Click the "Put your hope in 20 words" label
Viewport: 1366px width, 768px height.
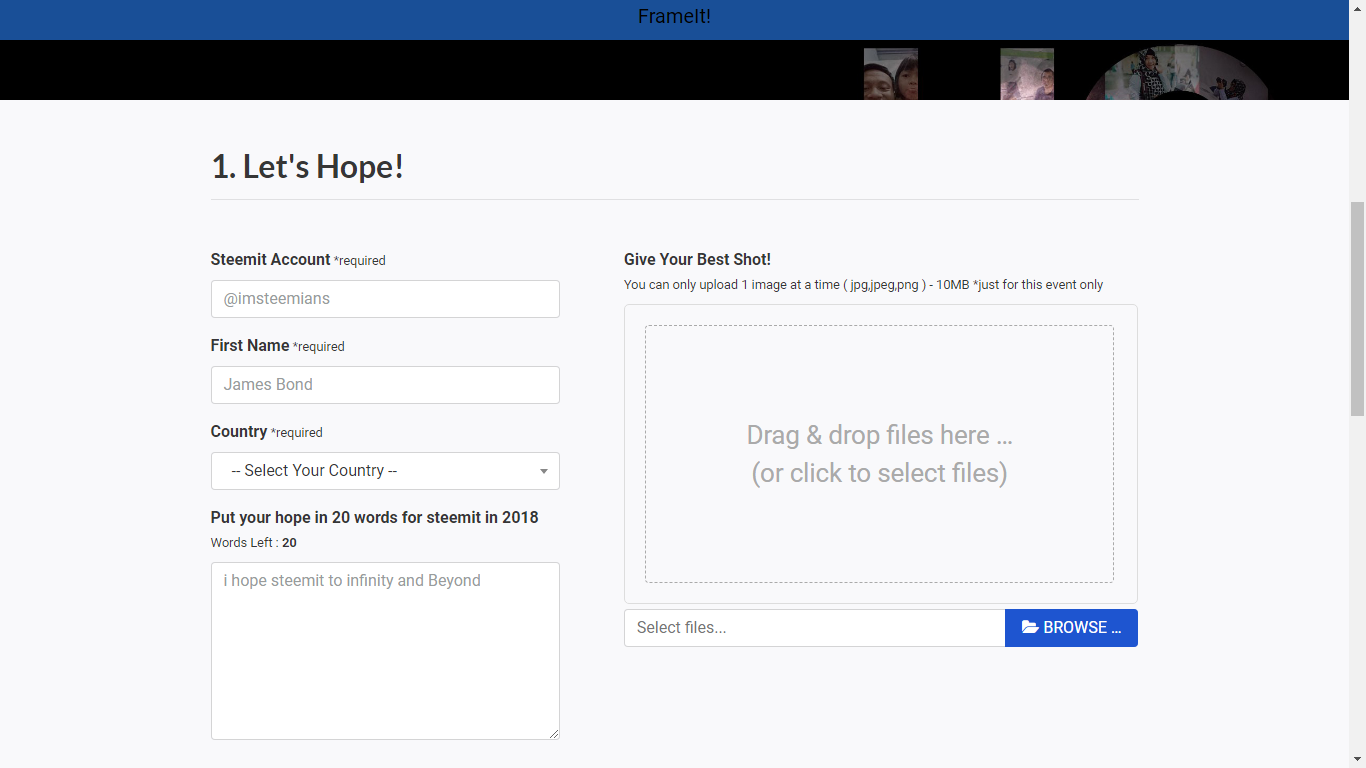point(375,517)
